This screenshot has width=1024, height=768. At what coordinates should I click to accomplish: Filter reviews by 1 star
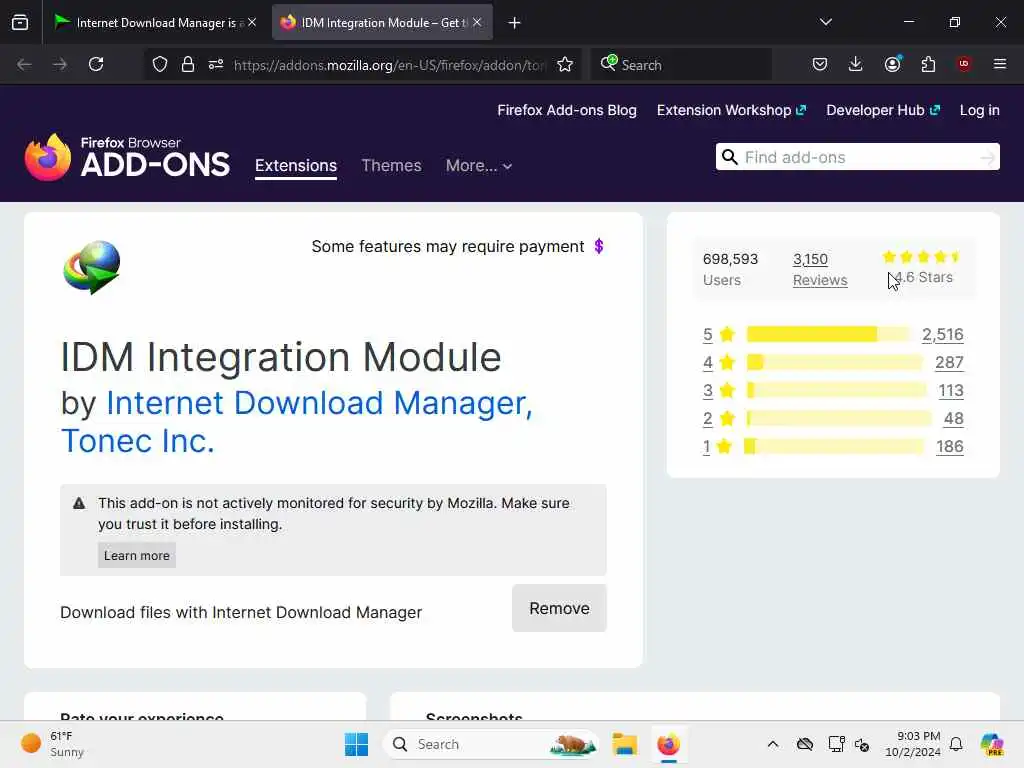707,447
